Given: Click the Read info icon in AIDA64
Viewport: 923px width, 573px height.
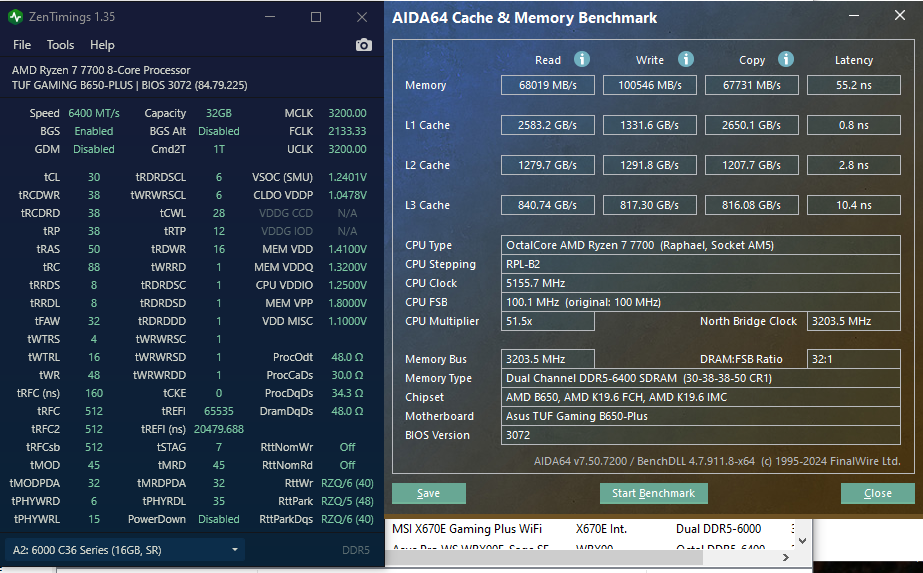Looking at the screenshot, I should (x=582, y=59).
